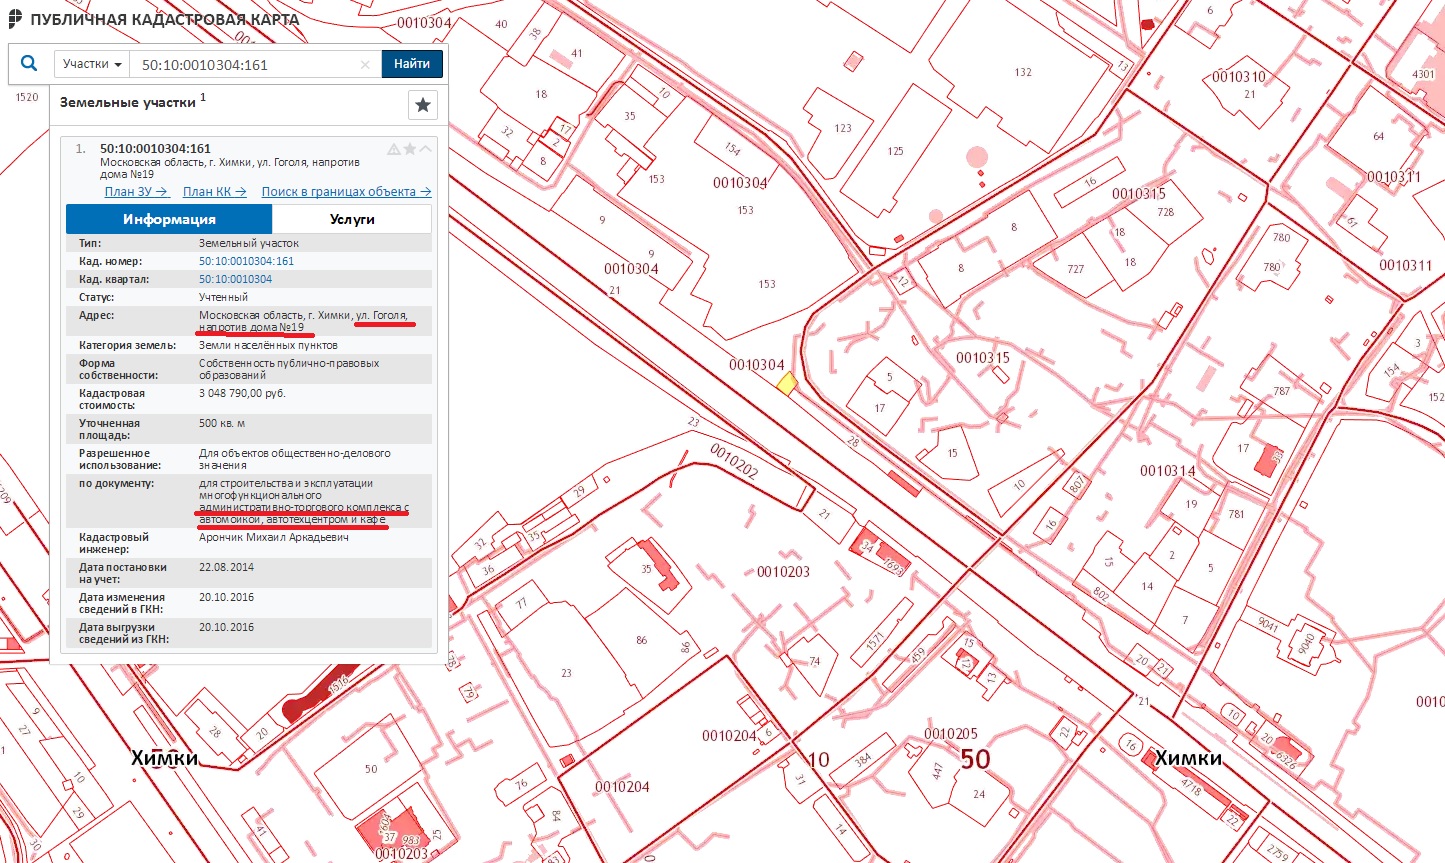
Task: Switch to the Услуги tab
Action: [x=352, y=219]
